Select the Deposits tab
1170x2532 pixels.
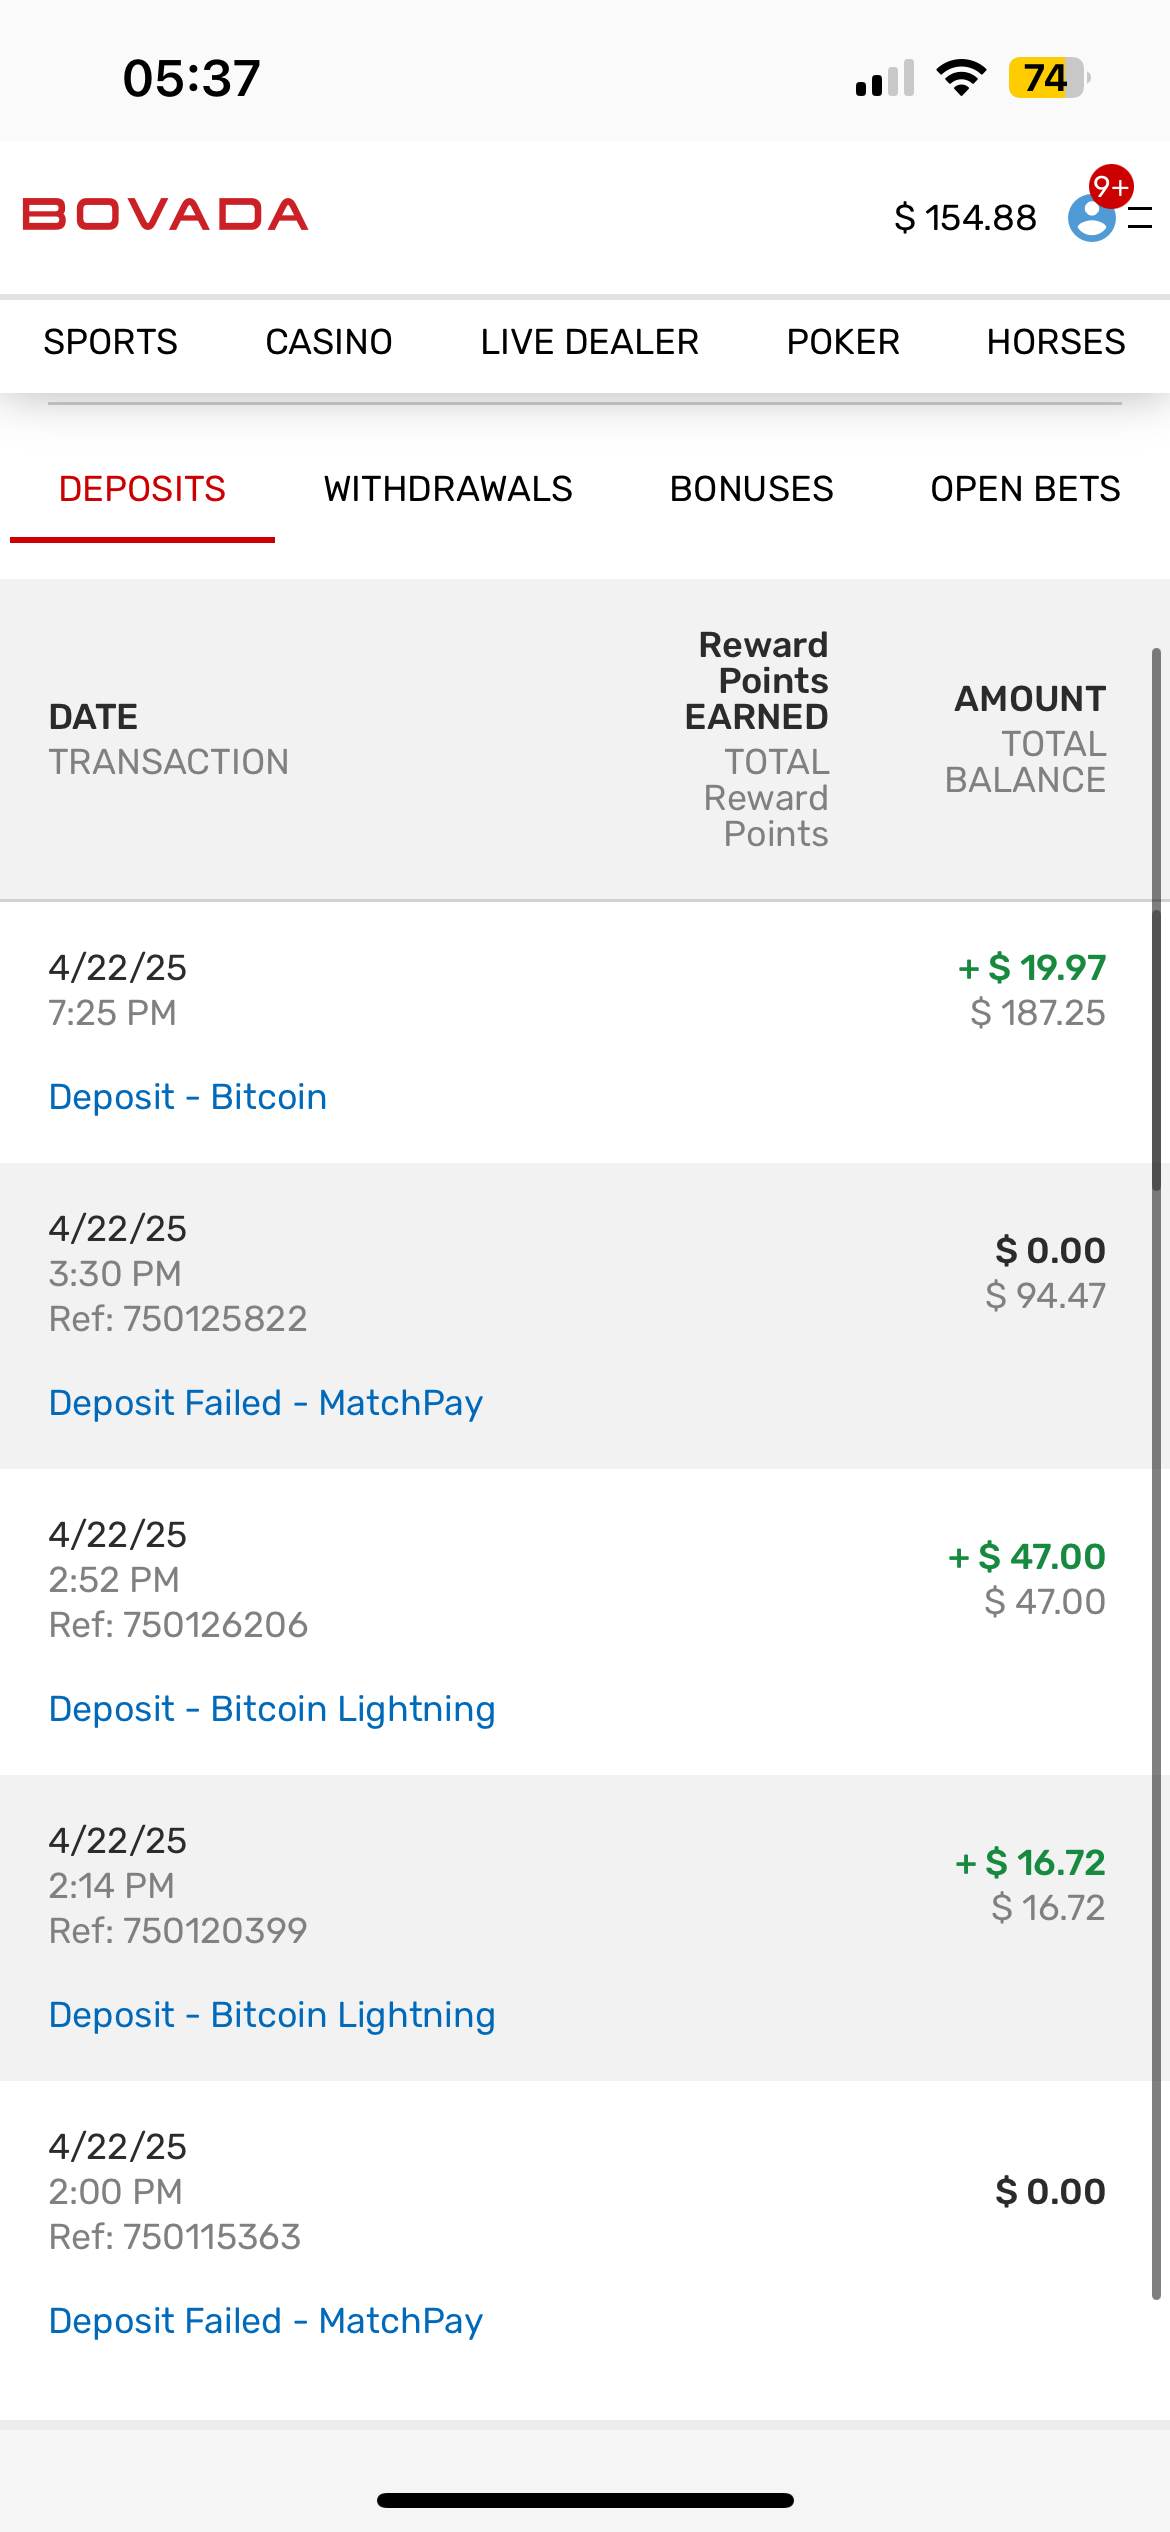tap(142, 489)
